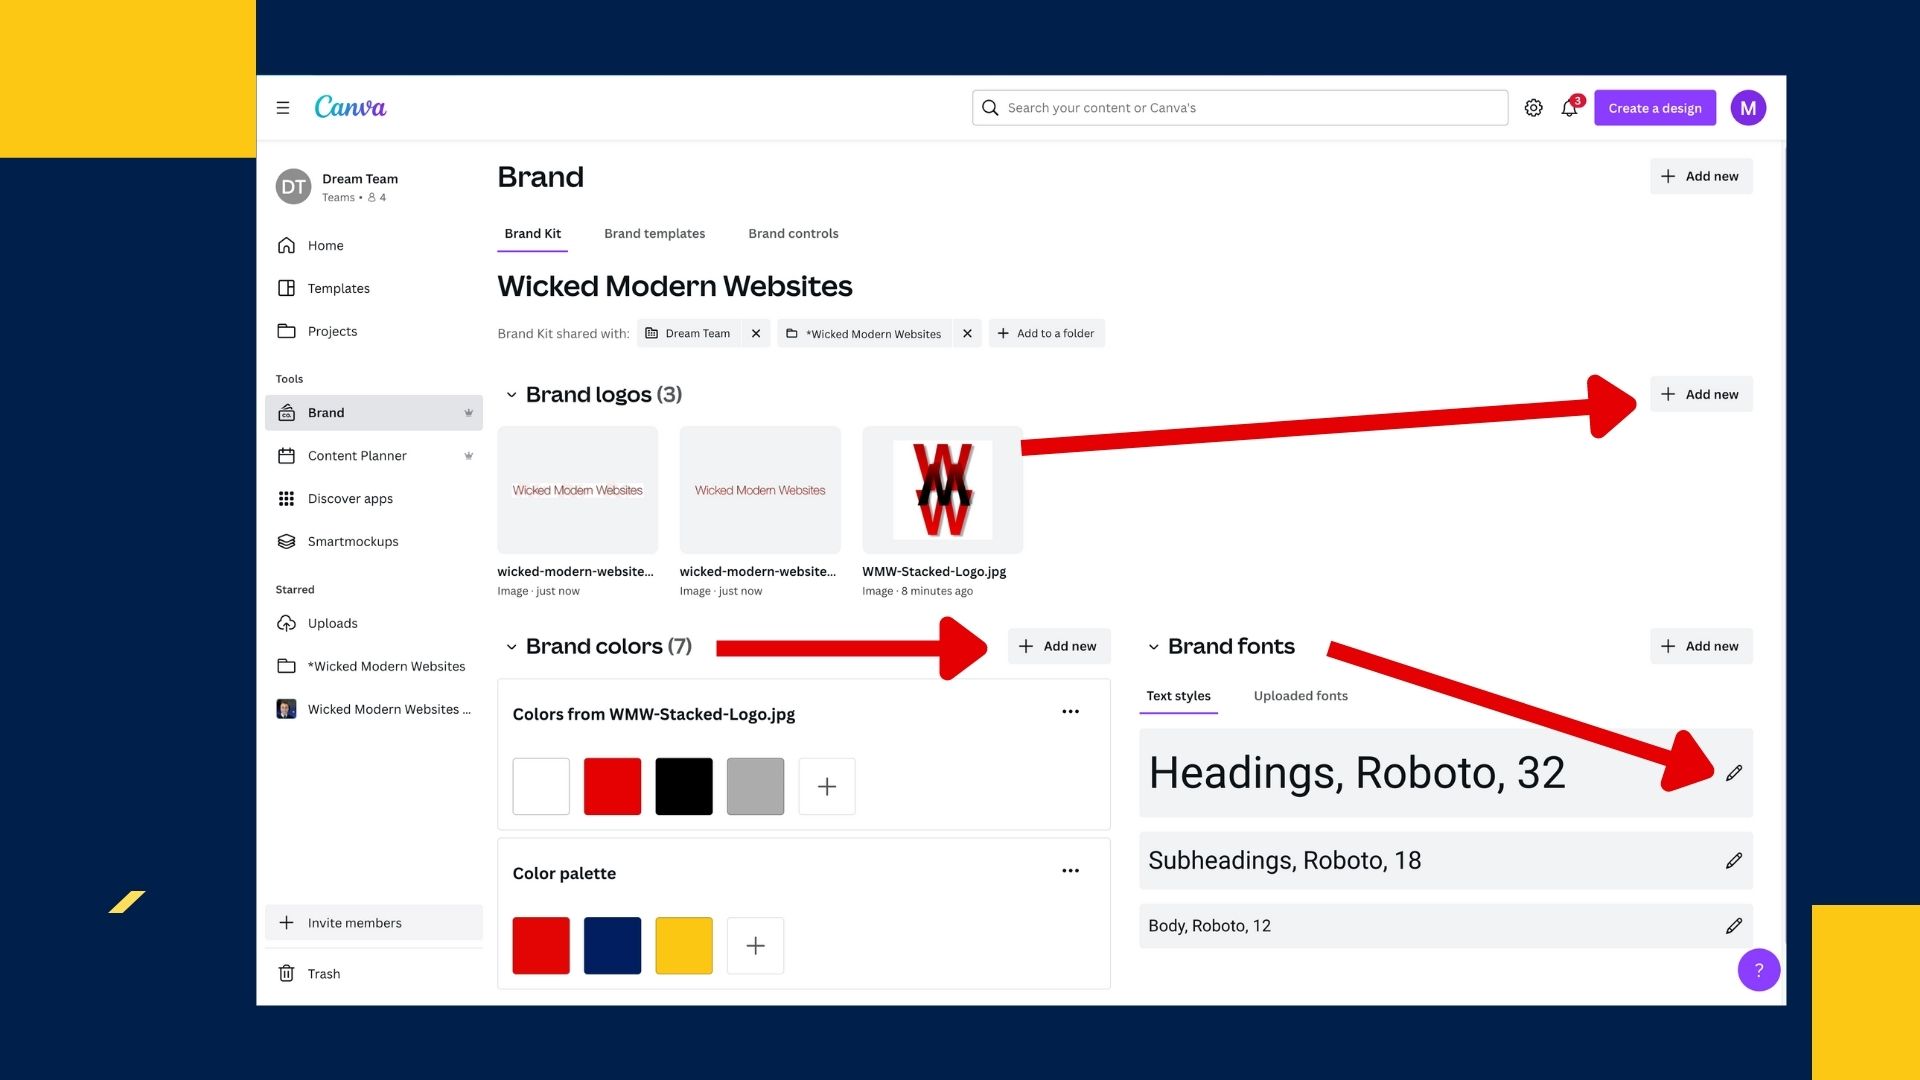Open notifications bell icon
Screen dimensions: 1920x1080
tap(1570, 108)
